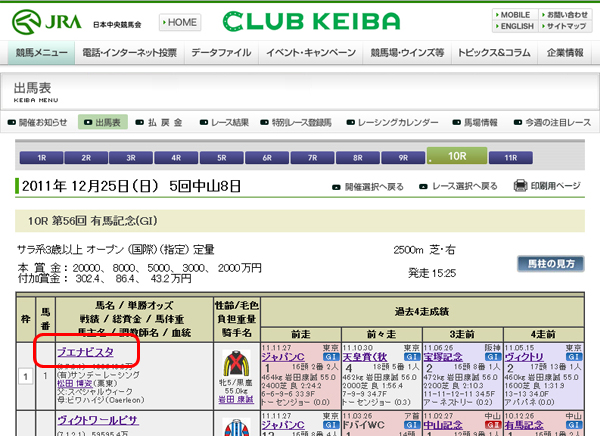Screen dimensions: 600x436
Task: Select race tab 5R
Action: (222, 158)
